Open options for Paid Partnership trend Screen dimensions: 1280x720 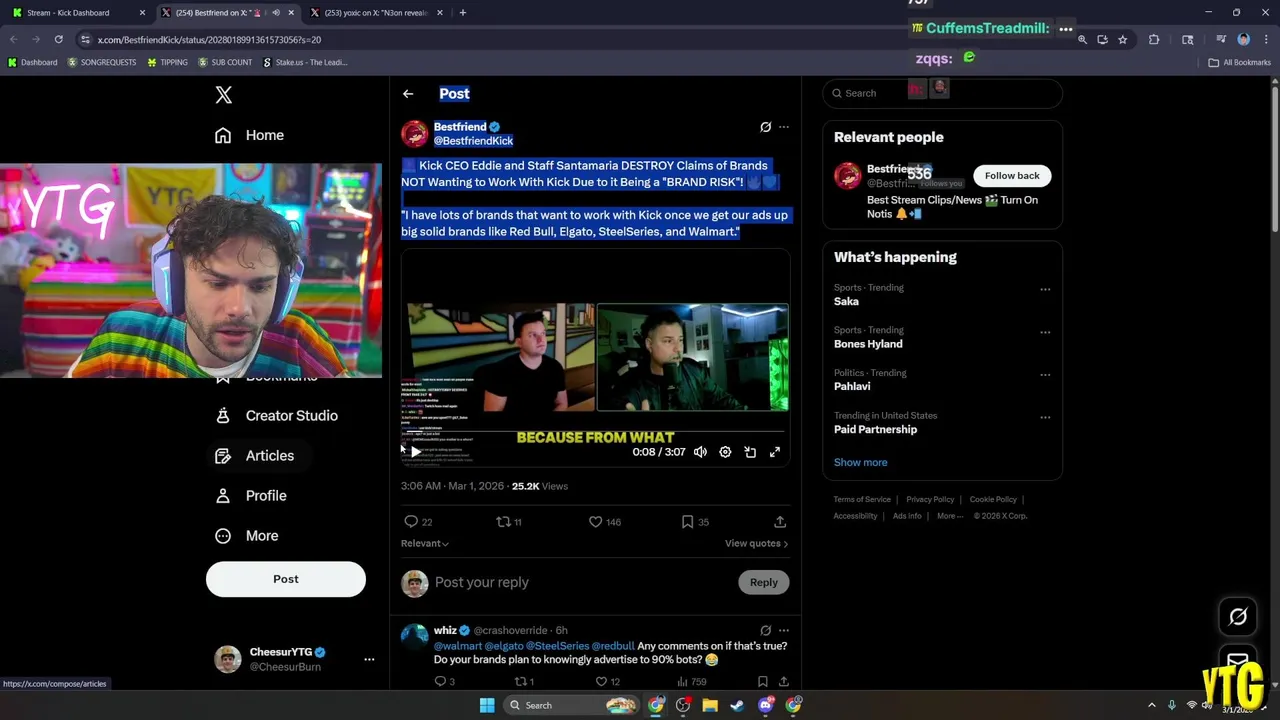pos(1045,418)
